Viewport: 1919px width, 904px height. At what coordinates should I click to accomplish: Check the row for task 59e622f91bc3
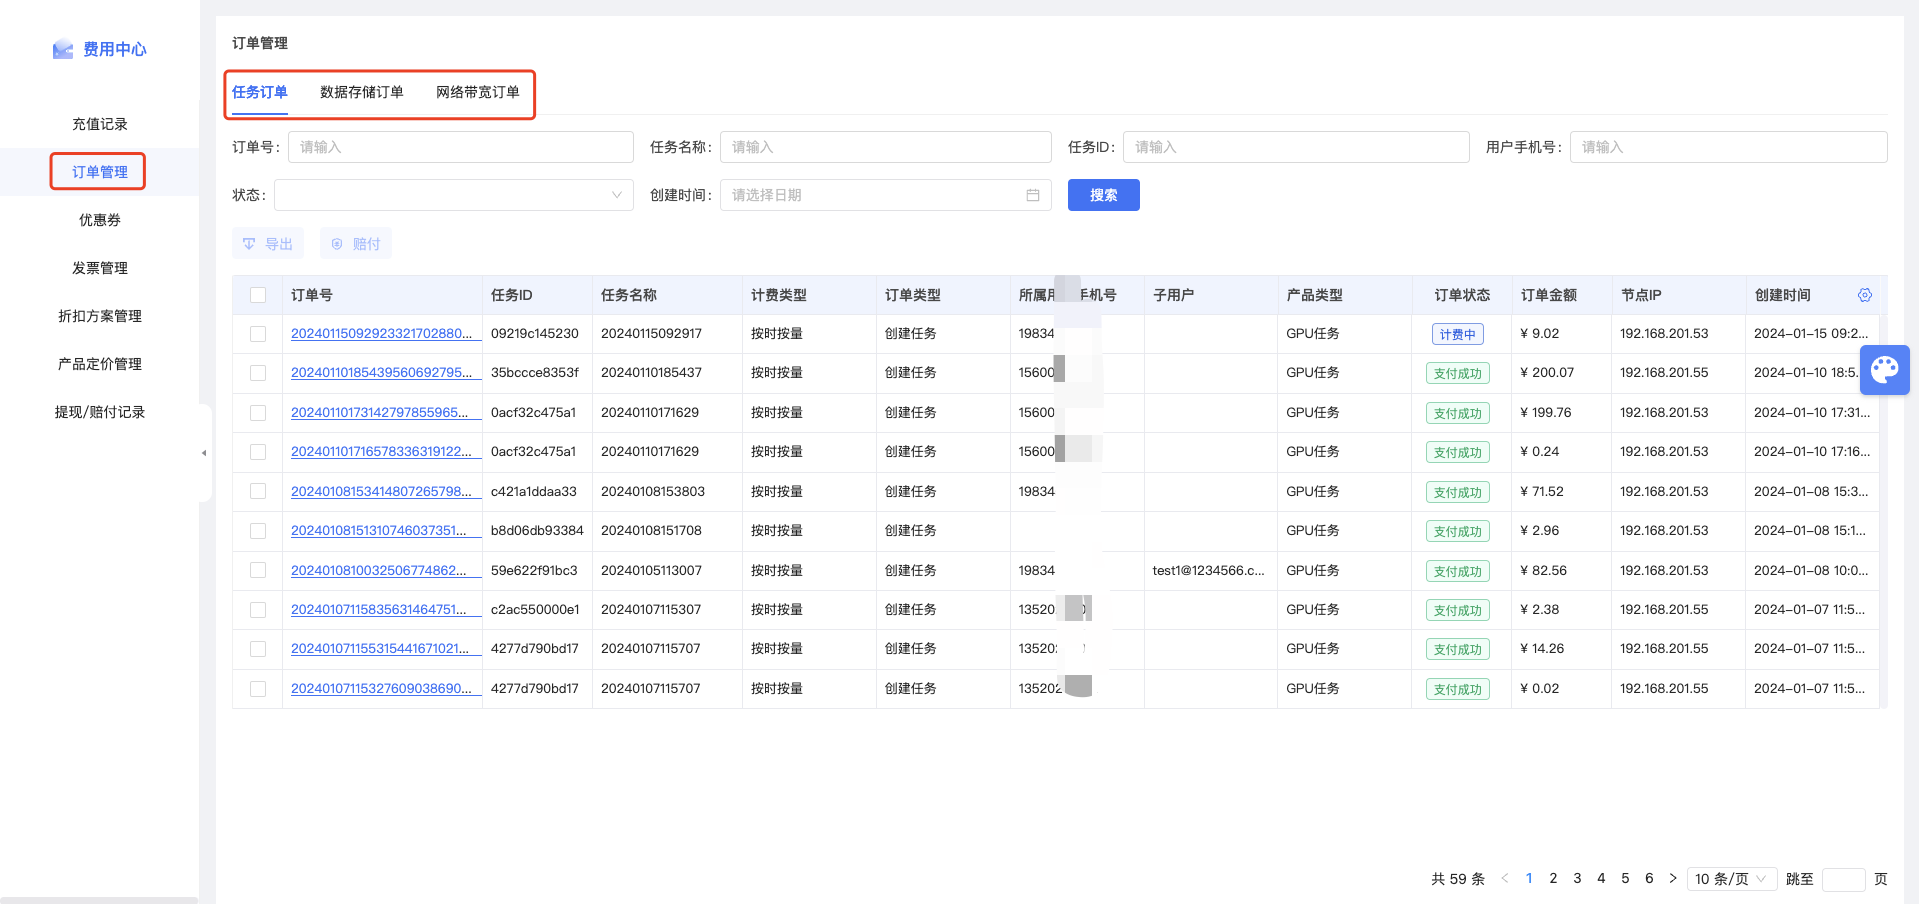[258, 570]
